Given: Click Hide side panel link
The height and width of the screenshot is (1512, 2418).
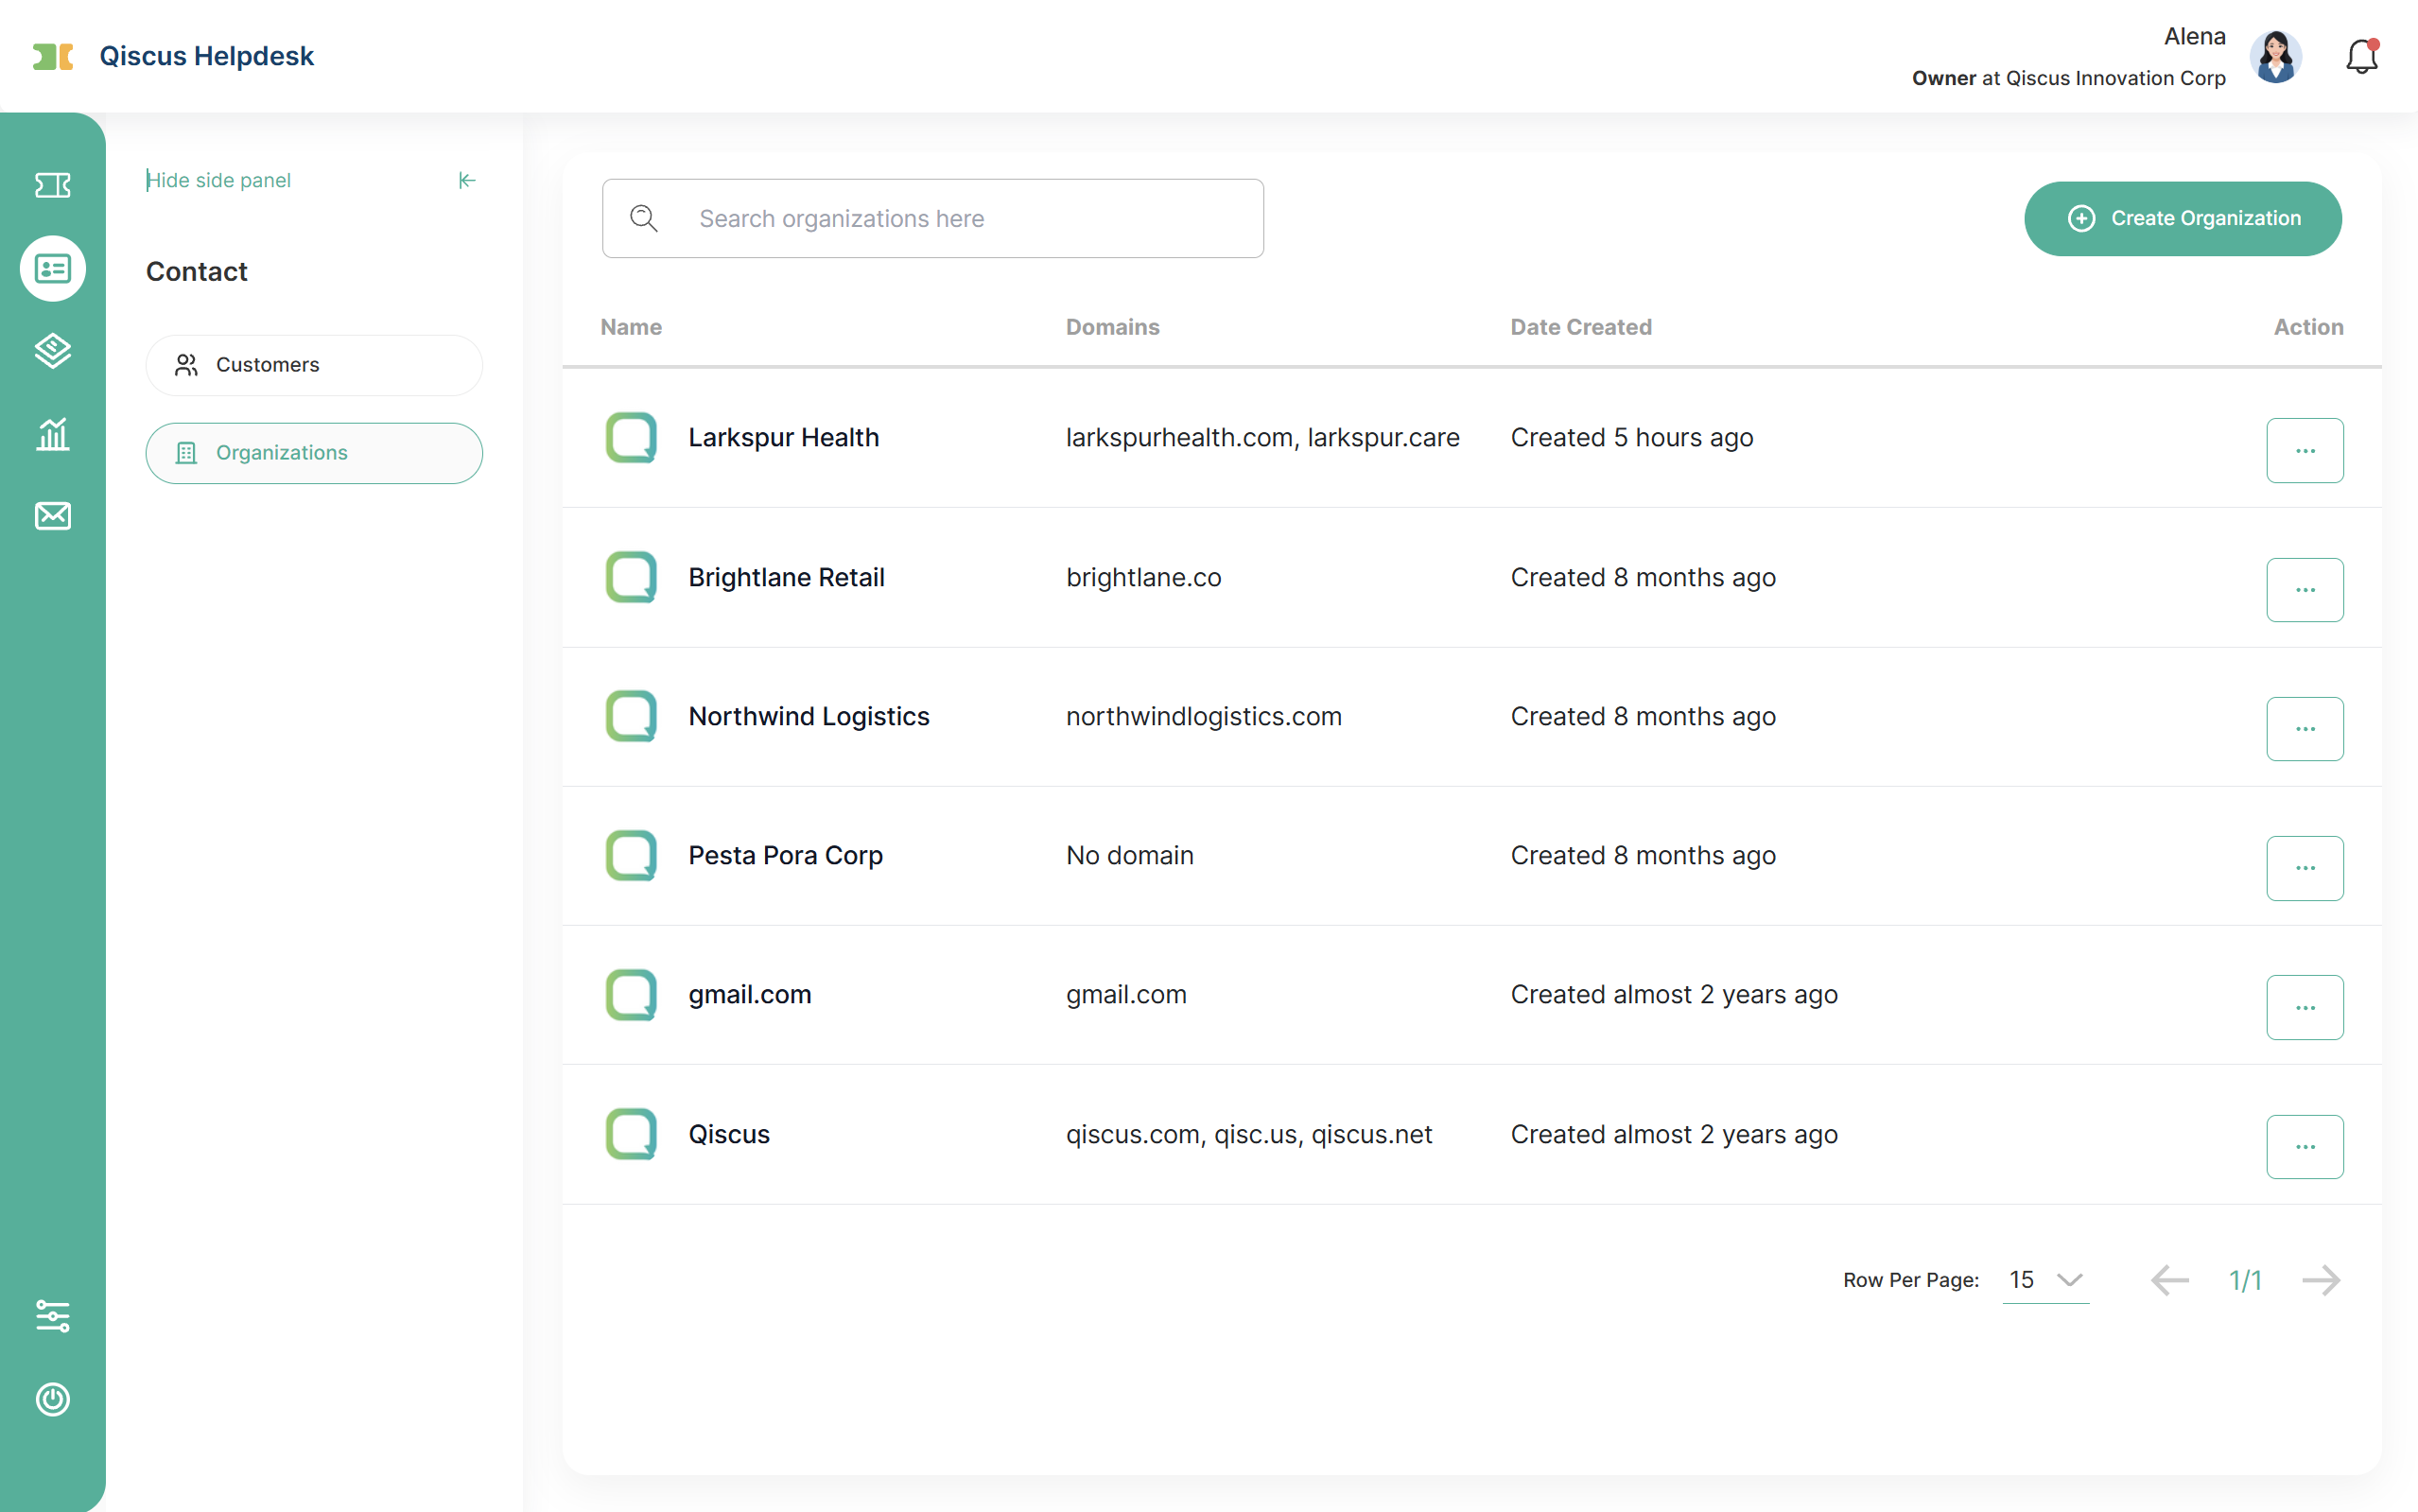Looking at the screenshot, I should [219, 180].
